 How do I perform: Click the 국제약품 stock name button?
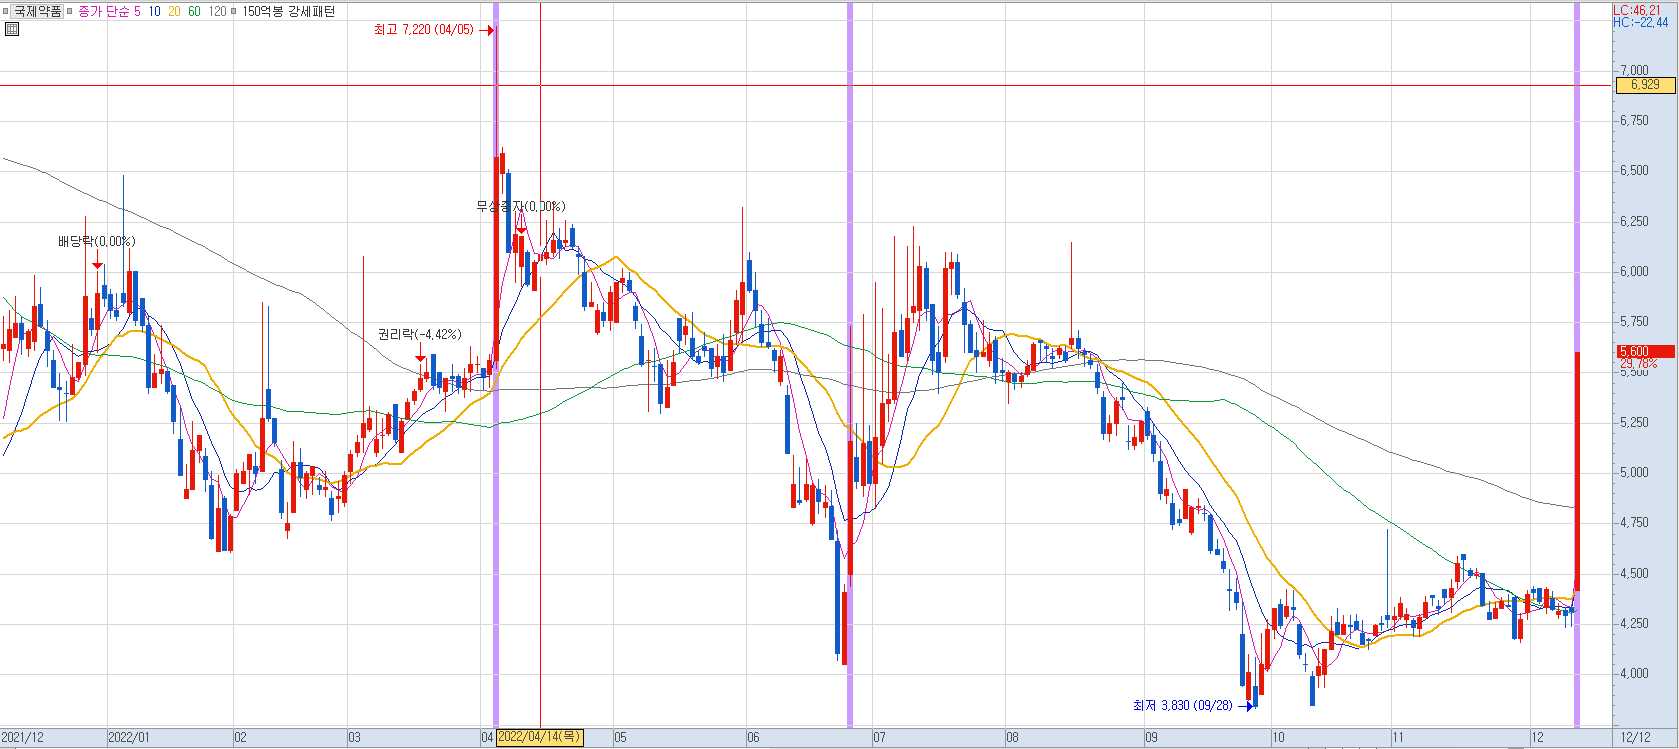click(x=37, y=11)
